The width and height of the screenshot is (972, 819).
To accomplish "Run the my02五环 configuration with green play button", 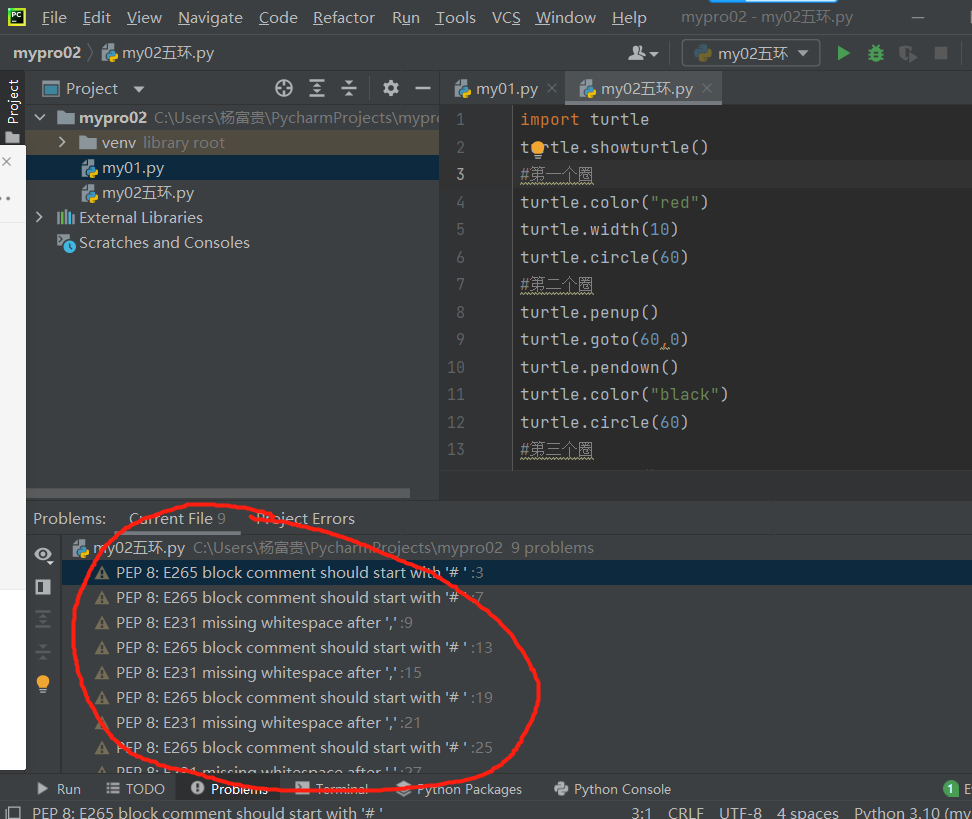I will coord(843,53).
